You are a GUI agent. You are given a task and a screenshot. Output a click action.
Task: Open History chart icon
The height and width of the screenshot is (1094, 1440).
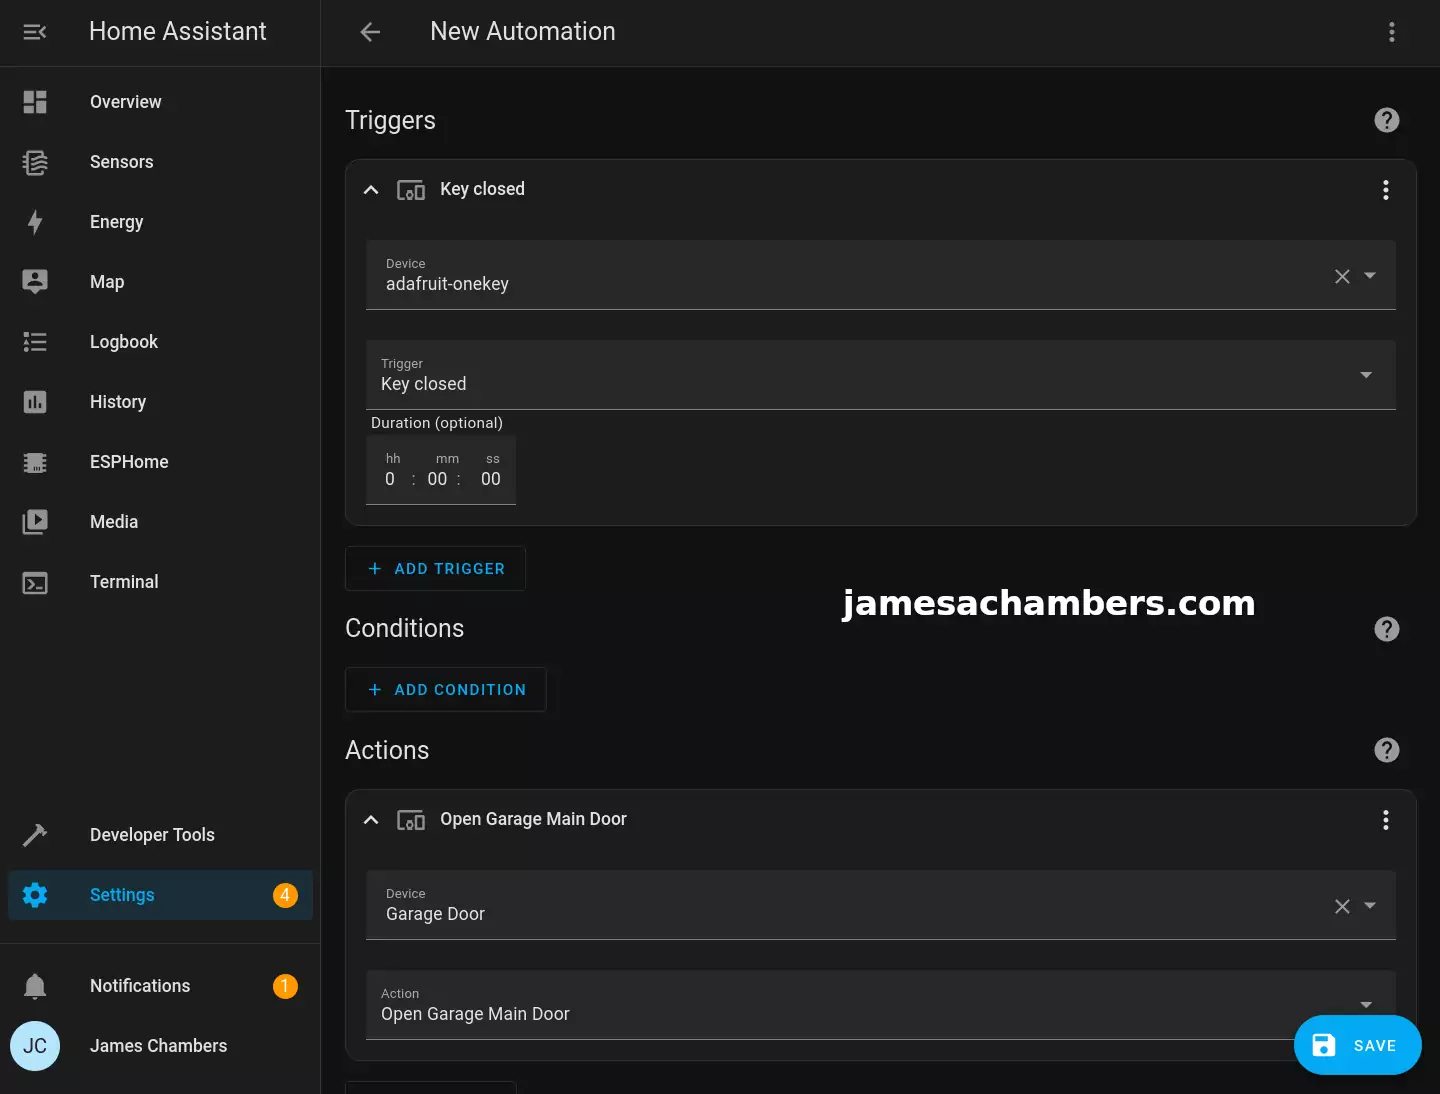pyautogui.click(x=35, y=402)
